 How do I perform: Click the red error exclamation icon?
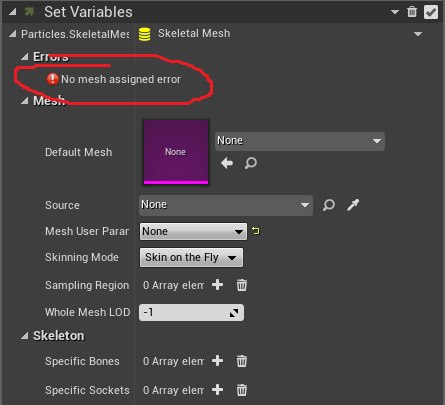coord(52,79)
